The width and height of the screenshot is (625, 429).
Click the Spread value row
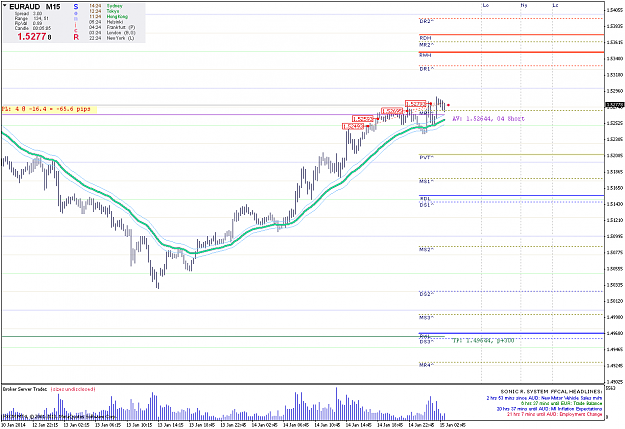pos(28,14)
